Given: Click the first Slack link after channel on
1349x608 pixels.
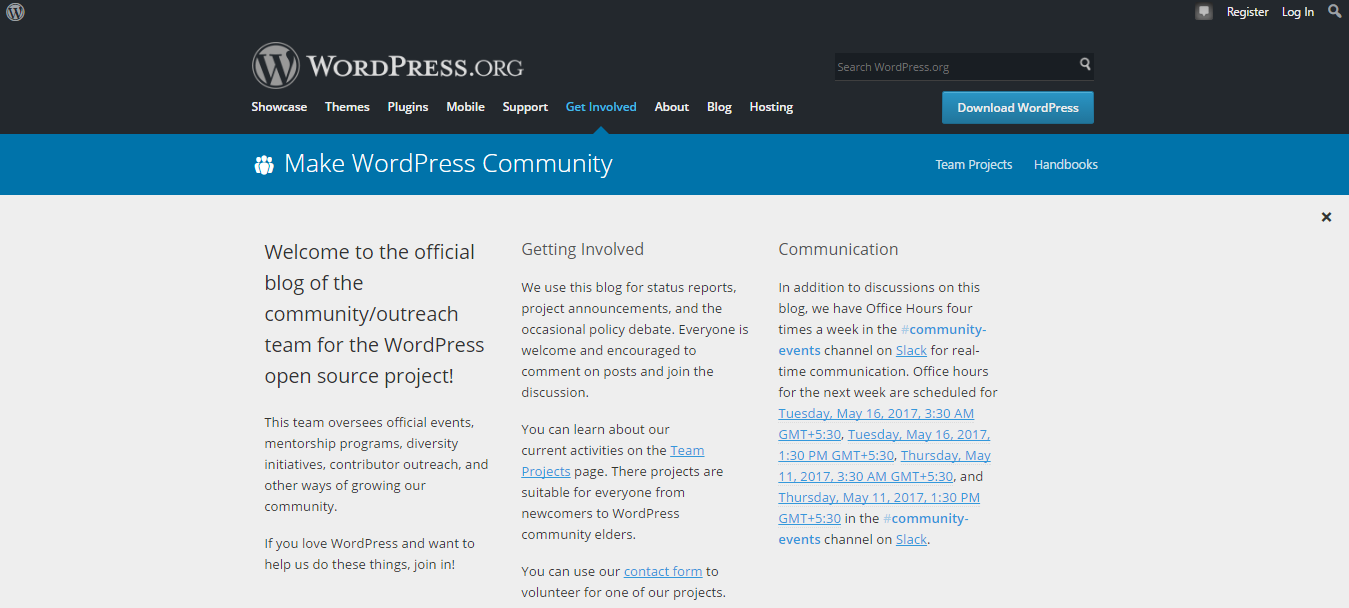Looking at the screenshot, I should coord(911,351).
